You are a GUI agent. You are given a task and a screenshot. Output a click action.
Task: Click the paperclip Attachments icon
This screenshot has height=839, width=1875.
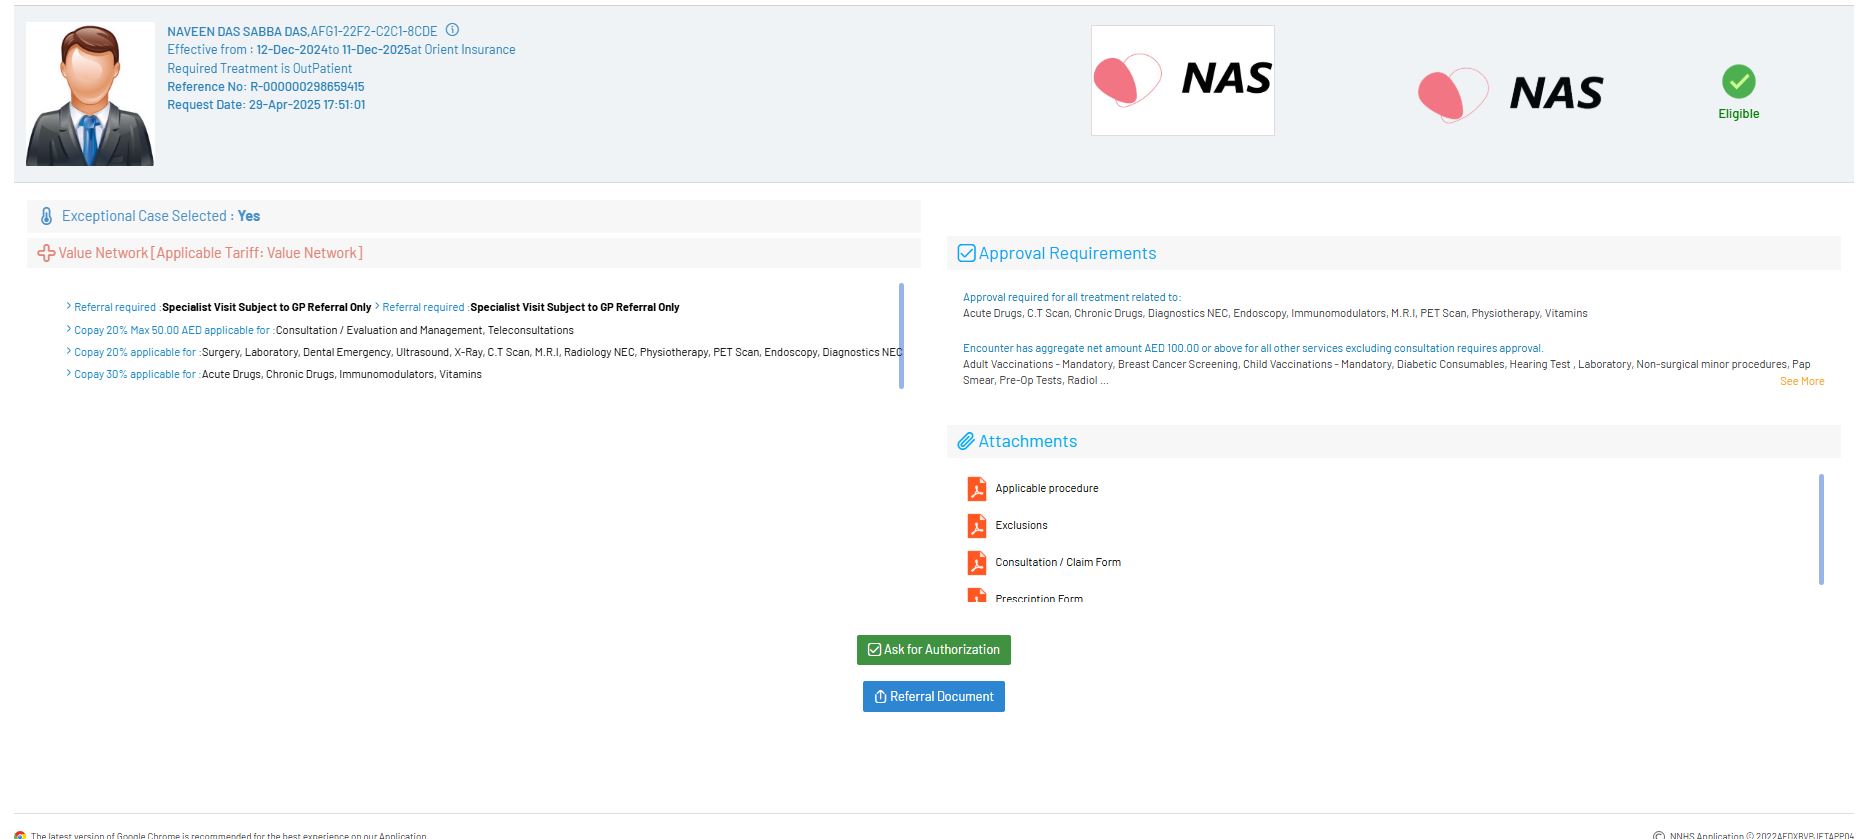tap(966, 441)
